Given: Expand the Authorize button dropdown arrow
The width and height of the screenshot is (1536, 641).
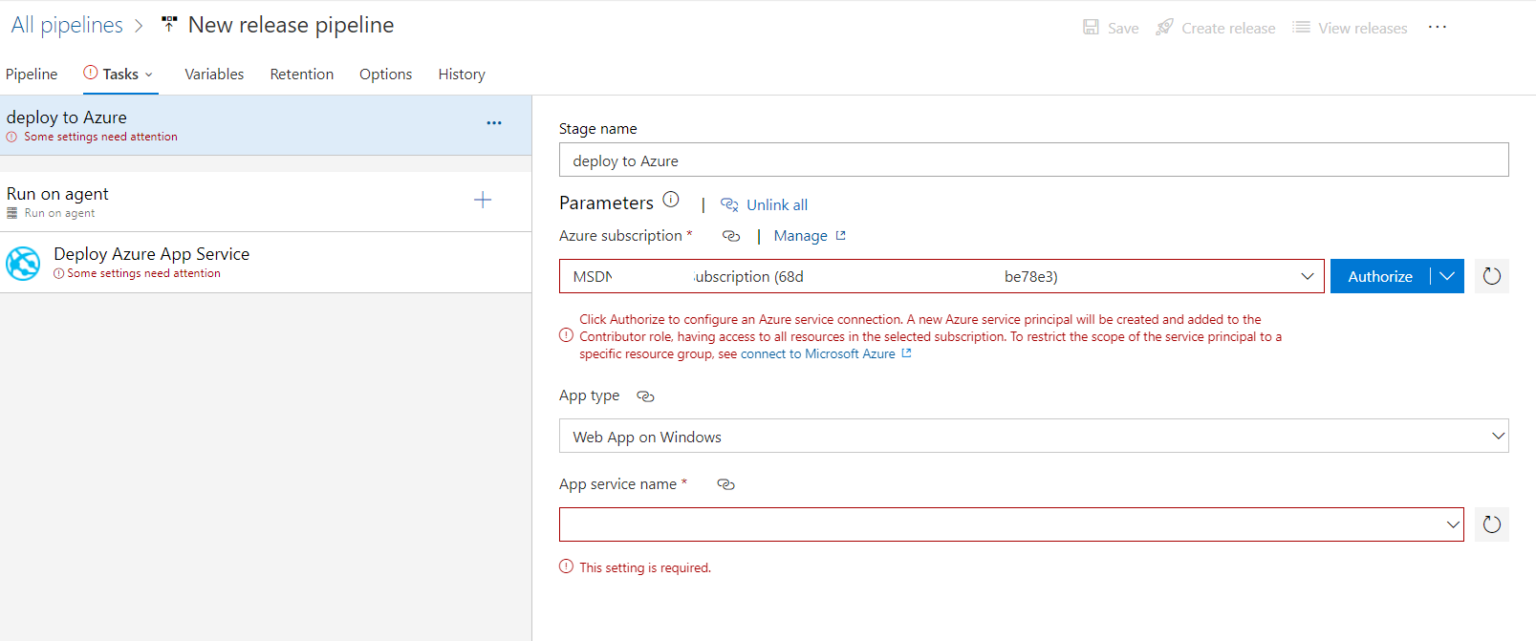Looking at the screenshot, I should click(1447, 276).
